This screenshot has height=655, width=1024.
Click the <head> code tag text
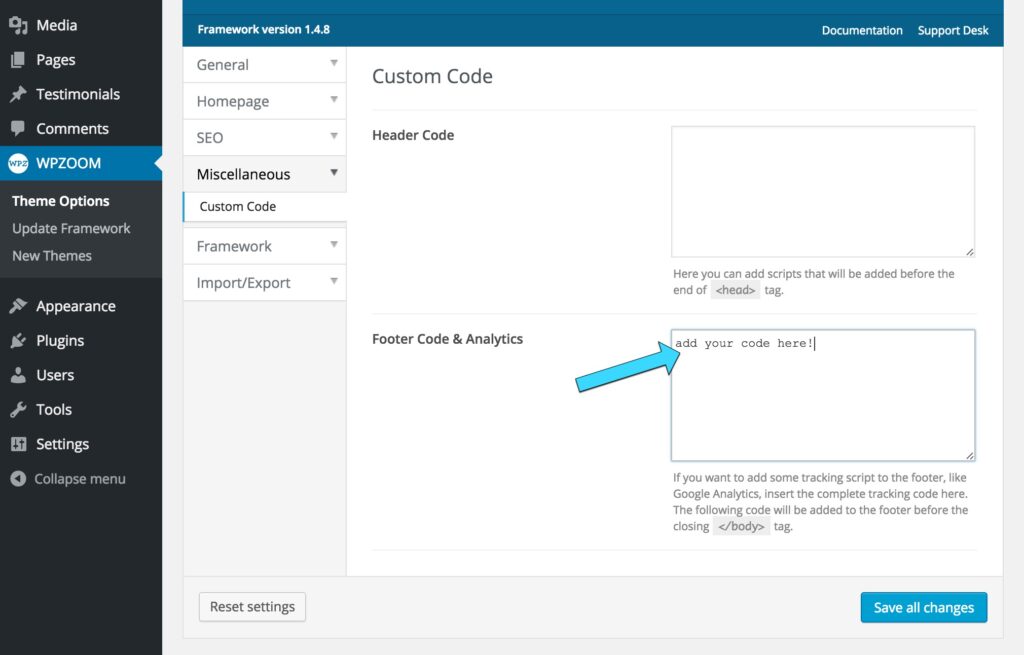click(x=735, y=290)
